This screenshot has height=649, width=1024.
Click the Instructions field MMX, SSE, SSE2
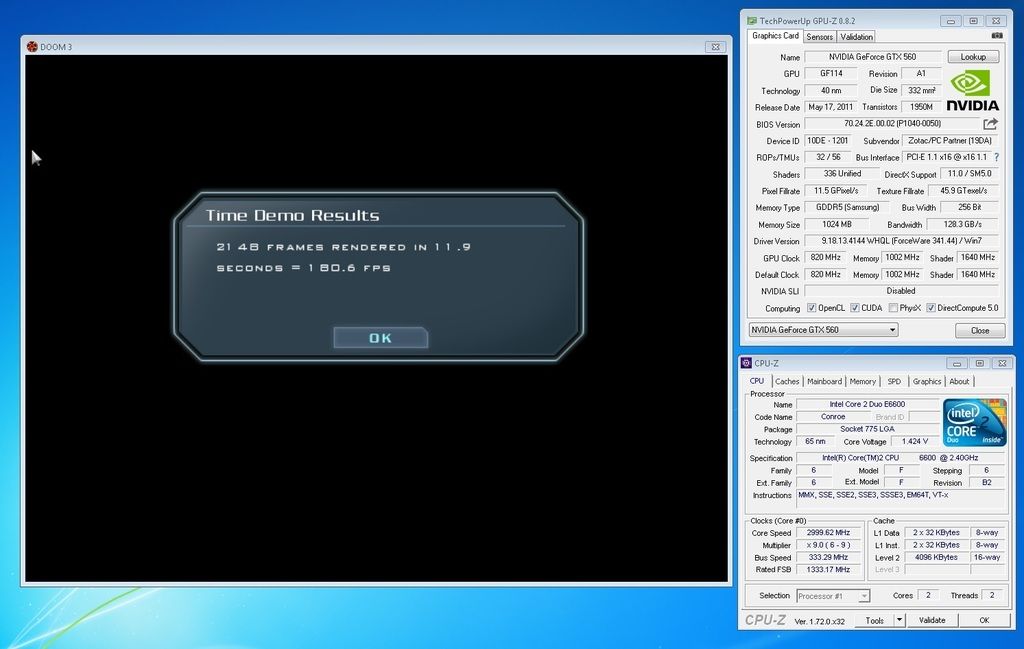coord(901,499)
